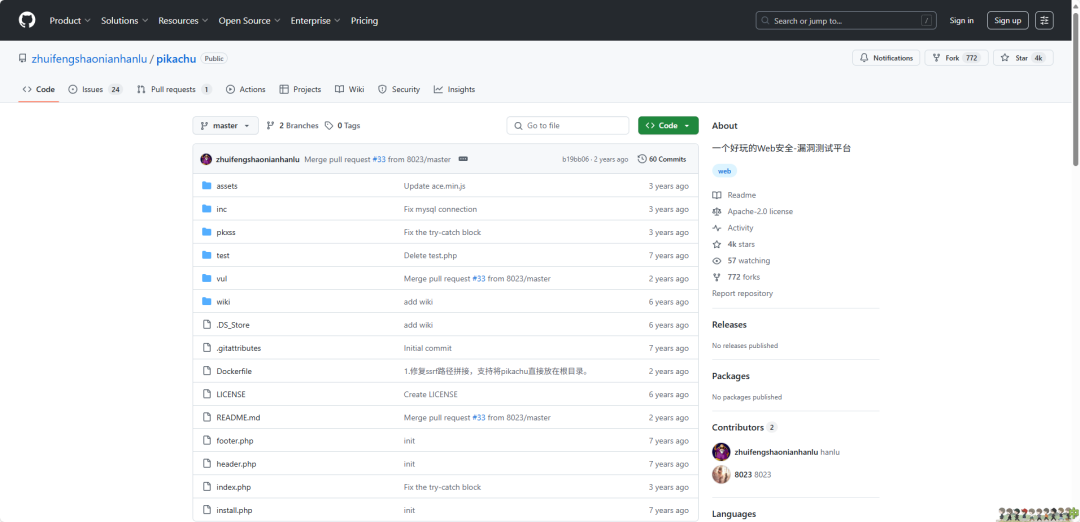Click the Sign in link
Image resolution: width=1080 pixels, height=522 pixels.
coord(962,21)
